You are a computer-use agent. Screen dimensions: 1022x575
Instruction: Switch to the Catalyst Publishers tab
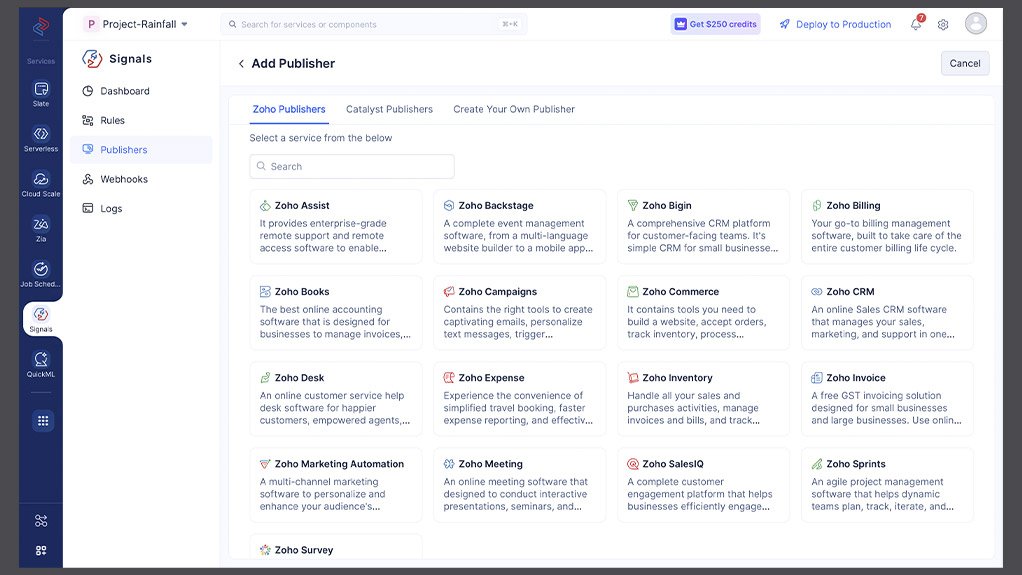[x=389, y=109]
